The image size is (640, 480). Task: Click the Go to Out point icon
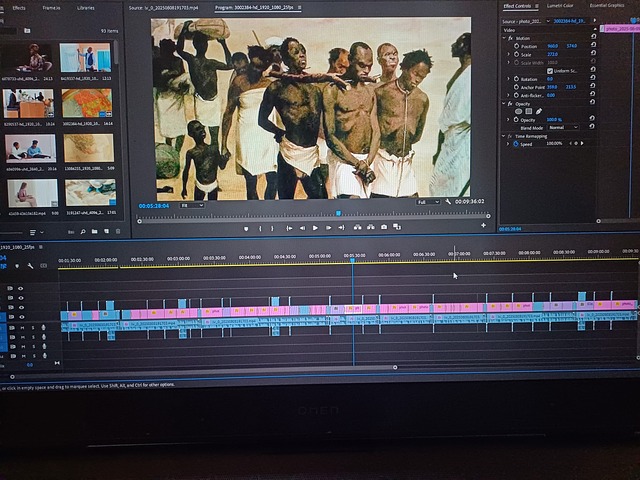pyautogui.click(x=341, y=227)
